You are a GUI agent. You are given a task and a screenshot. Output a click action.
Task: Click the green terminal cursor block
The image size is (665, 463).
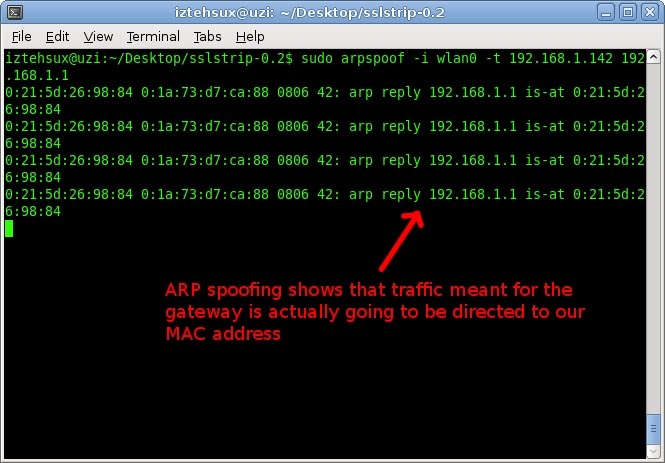[9, 229]
